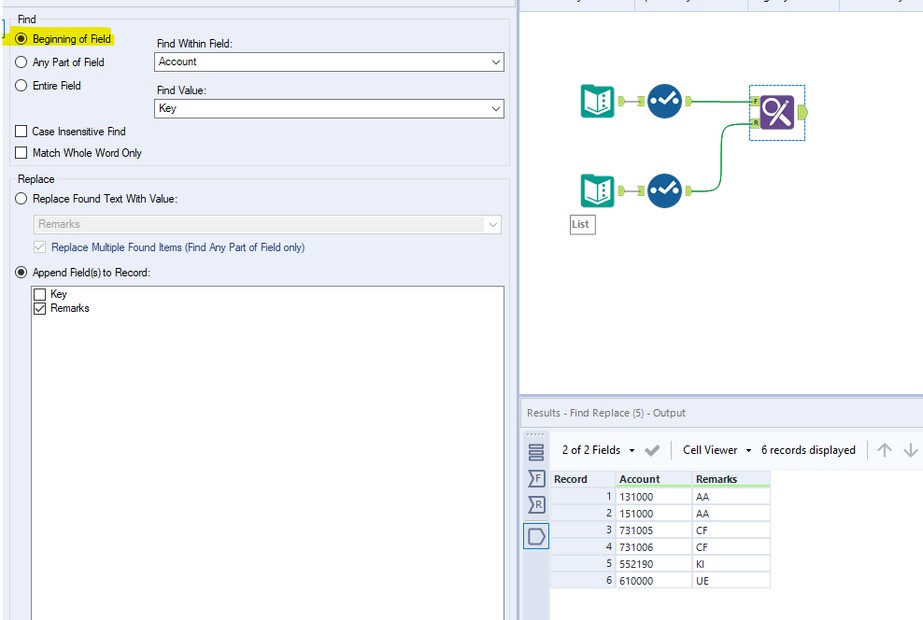Click Remarks cell CF in record 3

click(731, 531)
